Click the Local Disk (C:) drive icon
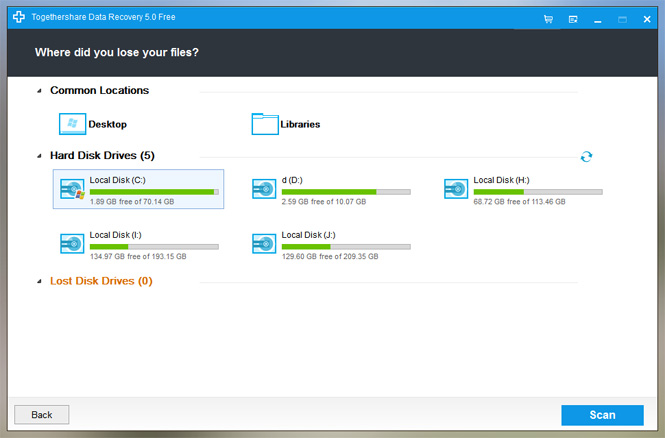The image size is (665, 438). tap(72, 189)
